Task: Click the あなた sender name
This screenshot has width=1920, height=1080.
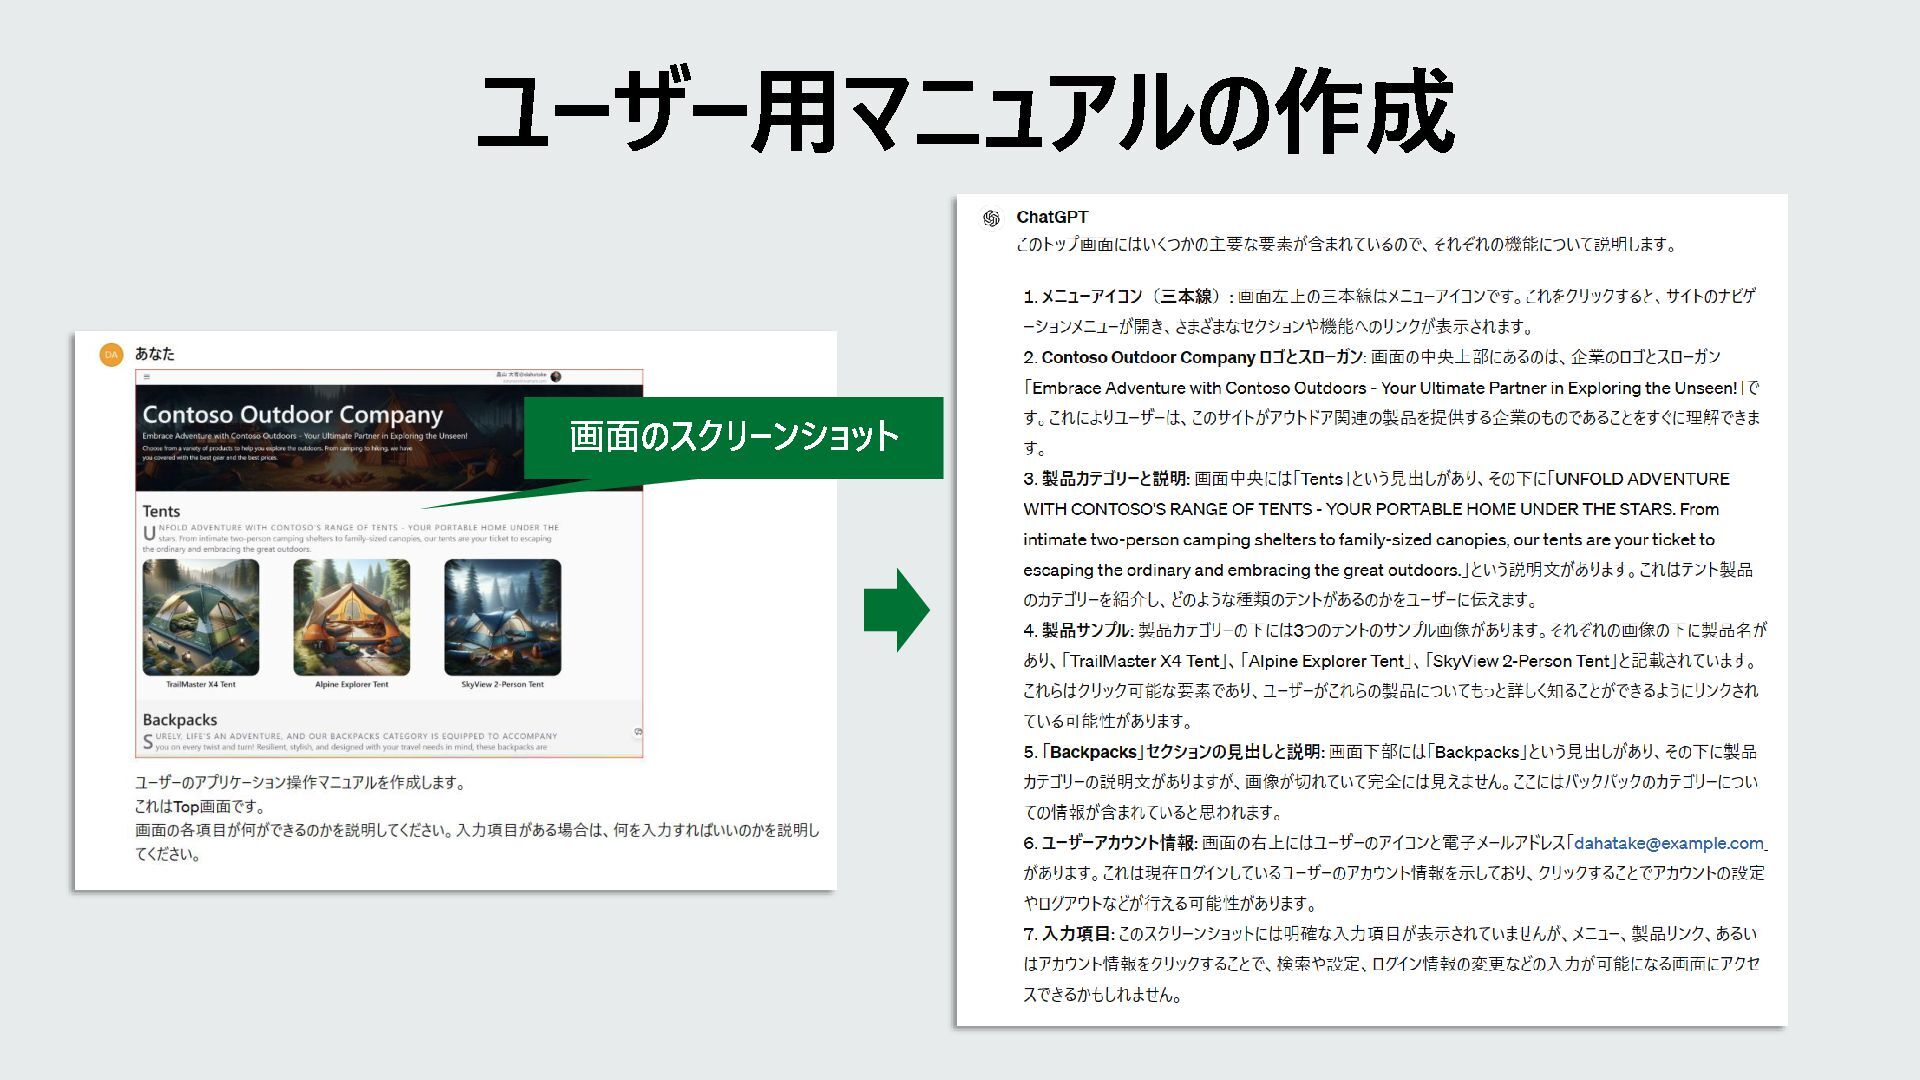Action: coord(155,354)
